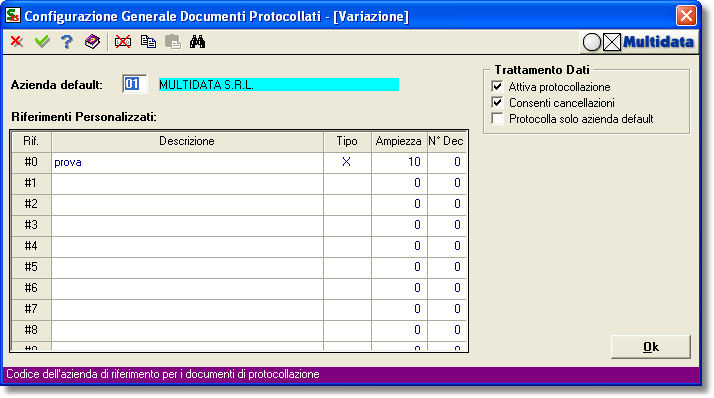Select row header #0
Screen dimensions: 714x398
(31, 162)
